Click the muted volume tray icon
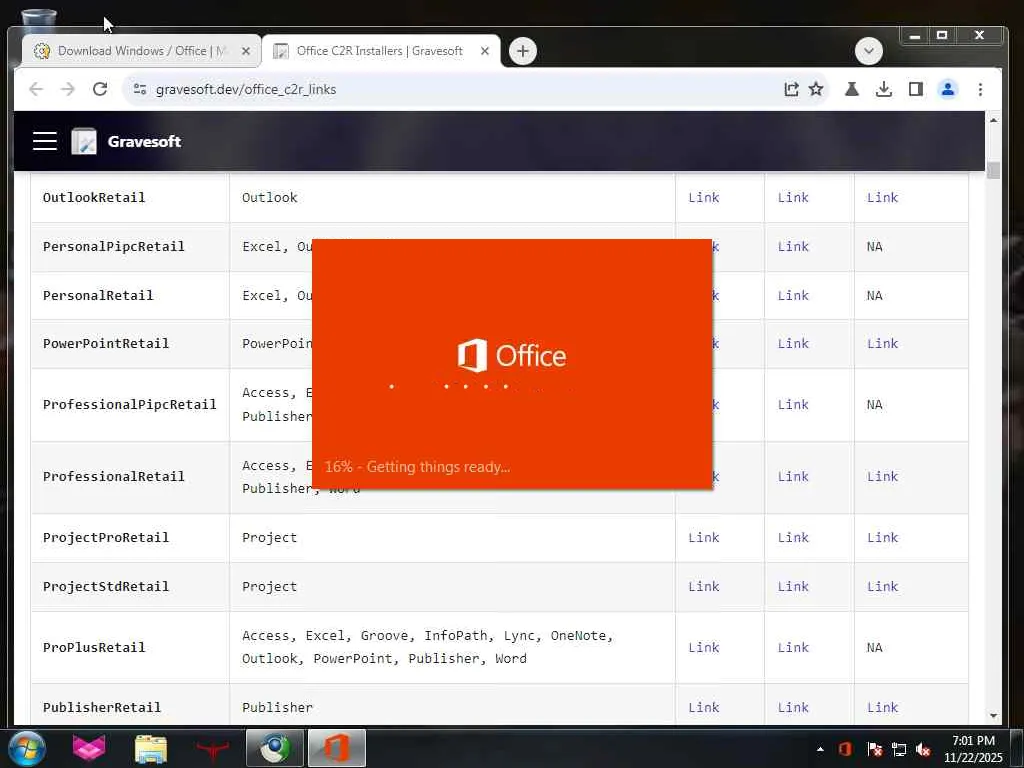This screenshot has height=768, width=1024. (923, 749)
